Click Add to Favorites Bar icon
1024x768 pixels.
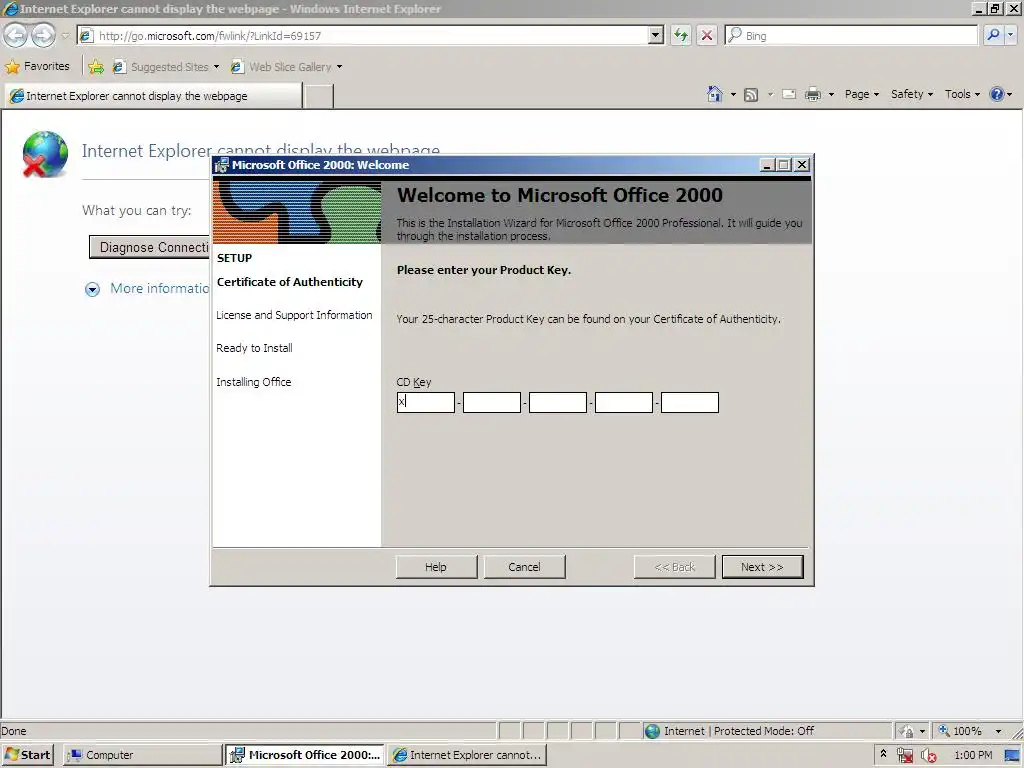point(96,67)
